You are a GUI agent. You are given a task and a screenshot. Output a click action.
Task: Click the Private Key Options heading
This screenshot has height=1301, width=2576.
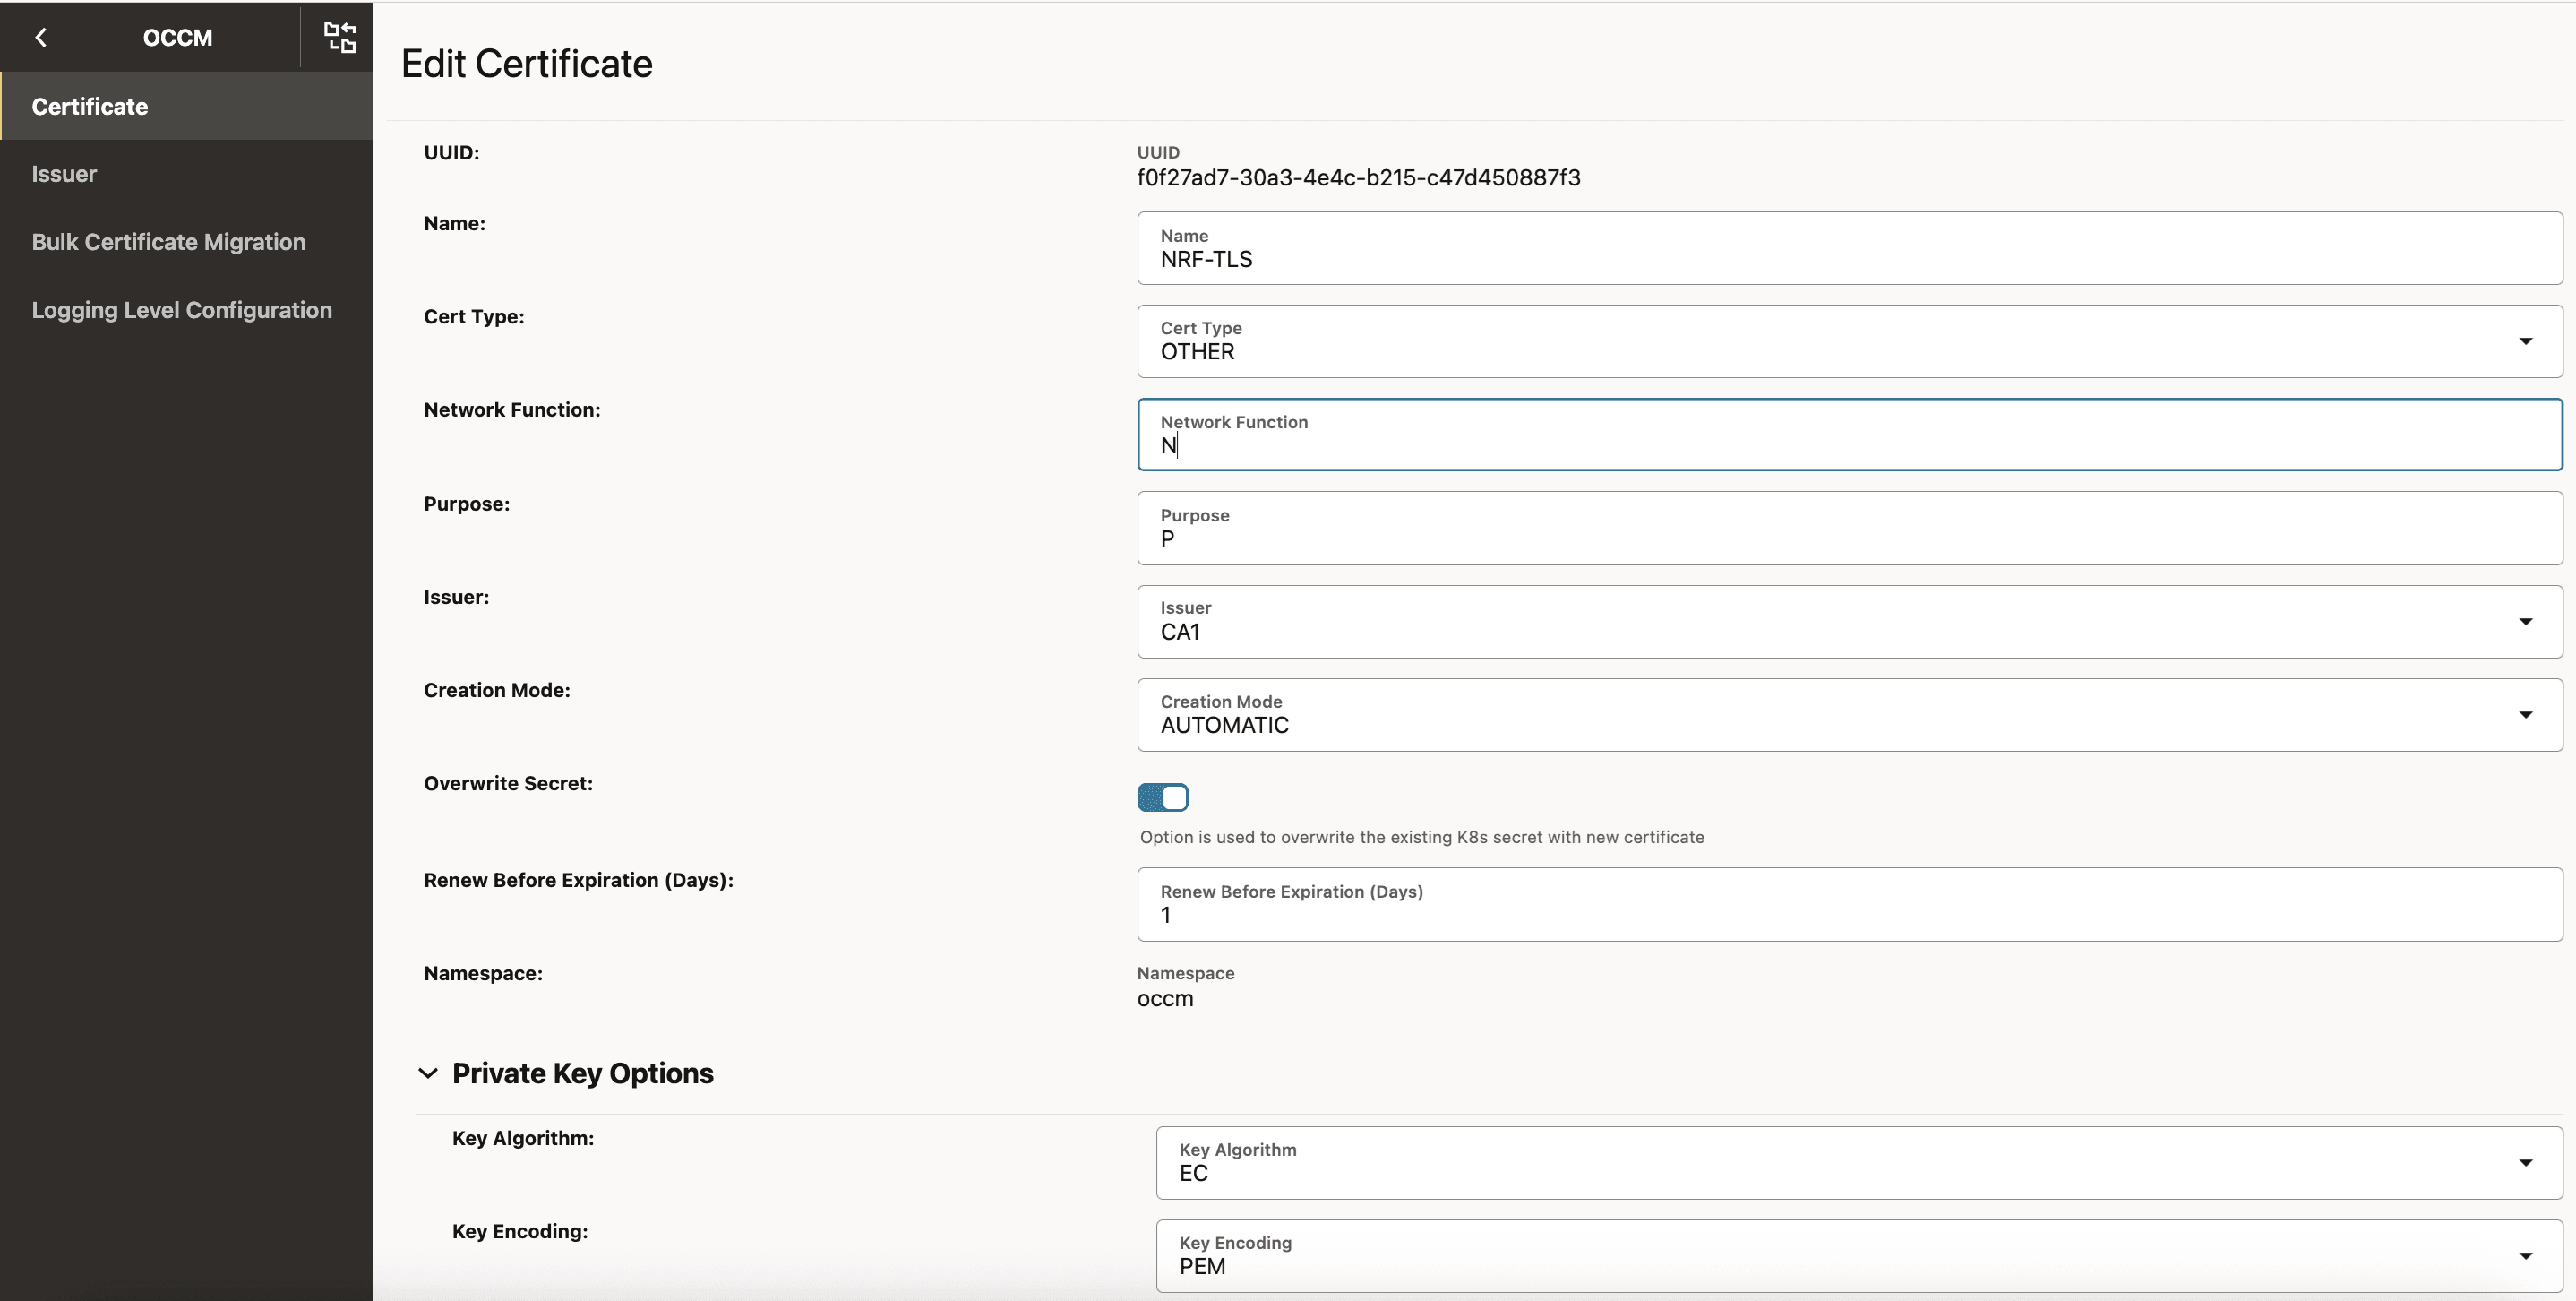[x=582, y=1073]
